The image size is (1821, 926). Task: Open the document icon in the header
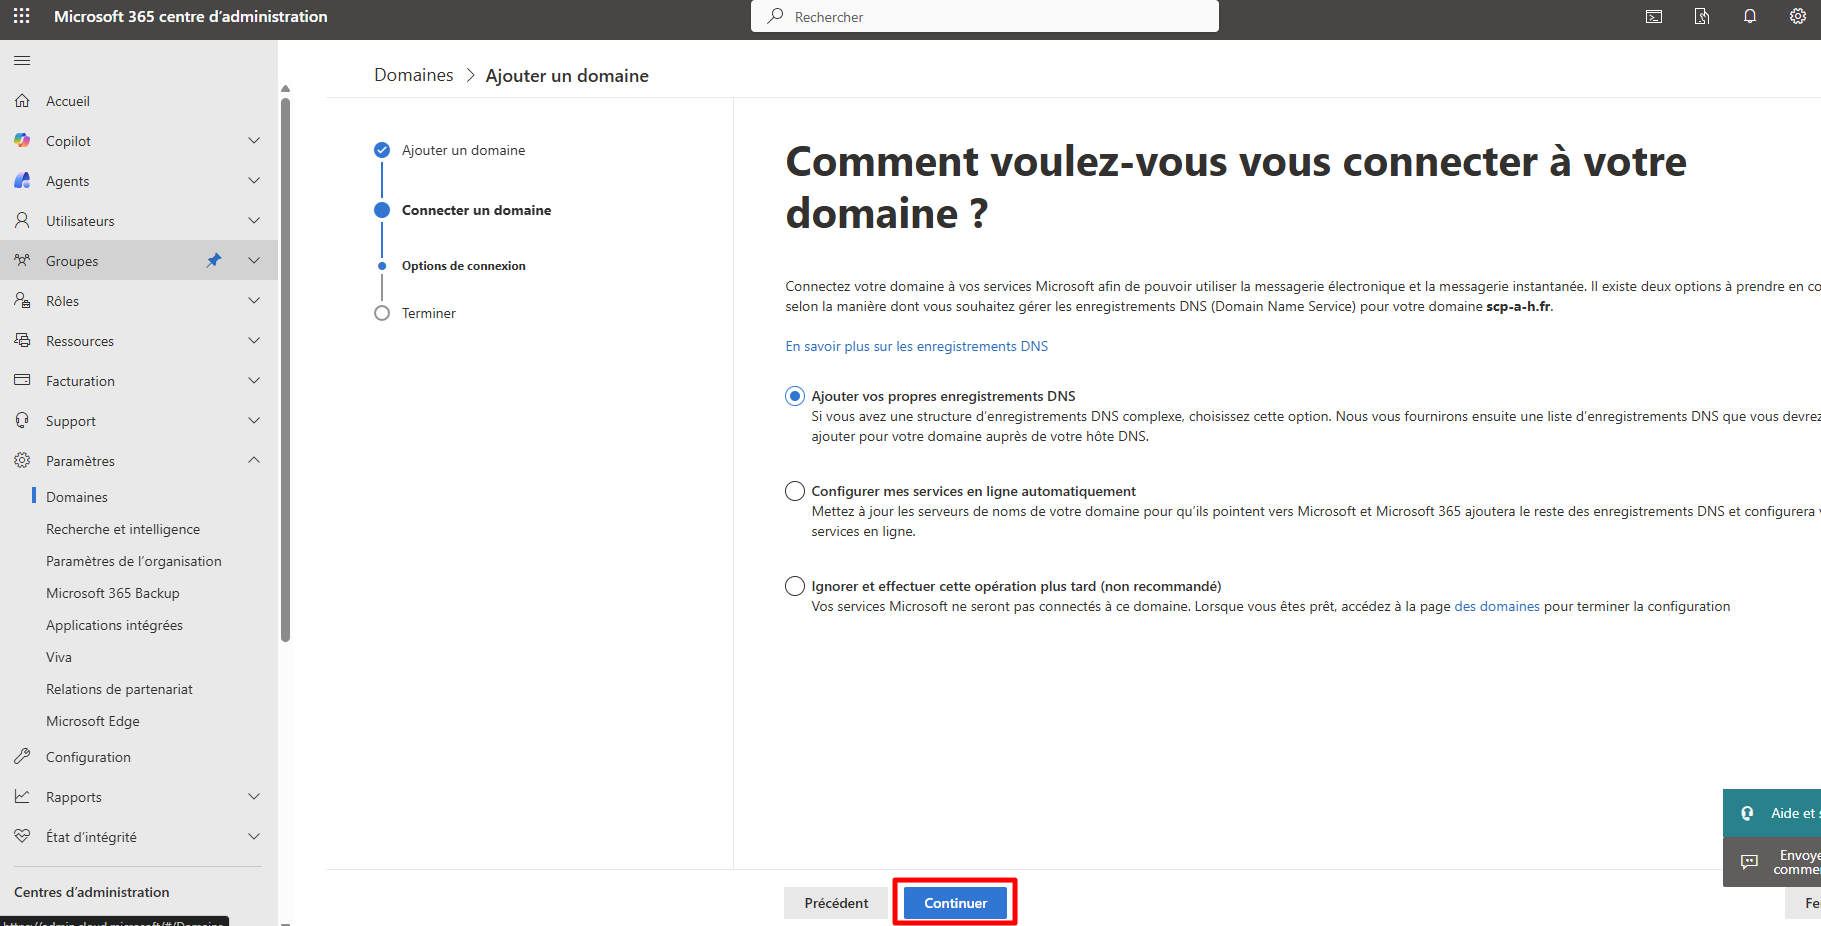coord(1702,16)
